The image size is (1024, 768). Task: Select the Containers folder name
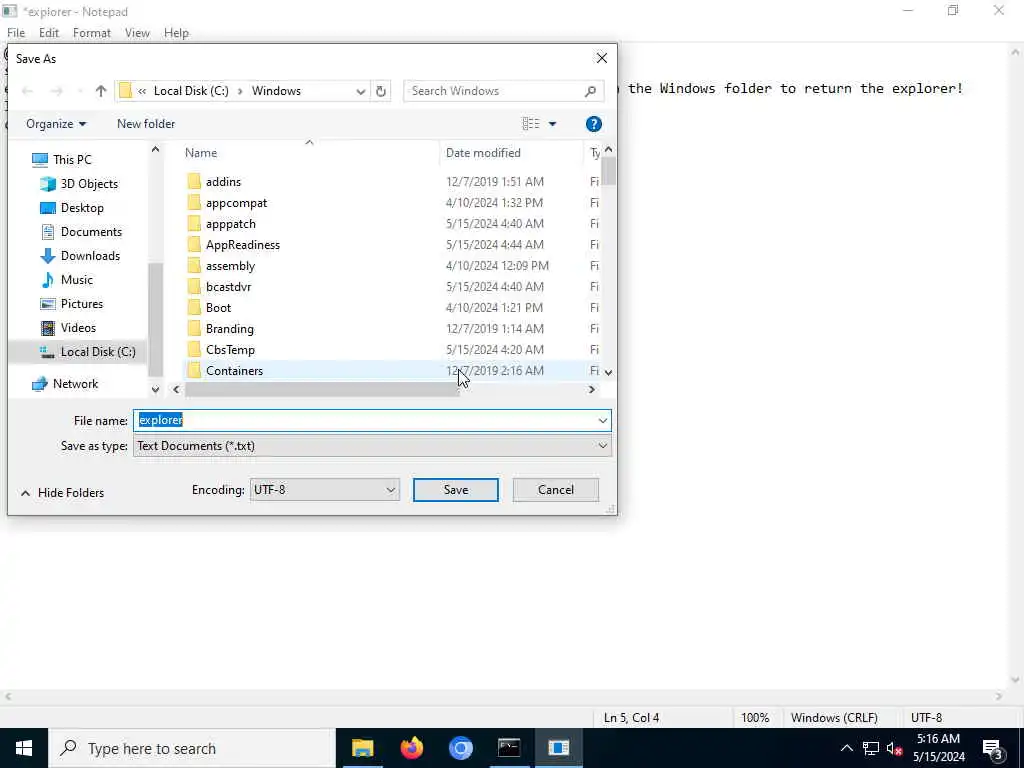tap(234, 371)
